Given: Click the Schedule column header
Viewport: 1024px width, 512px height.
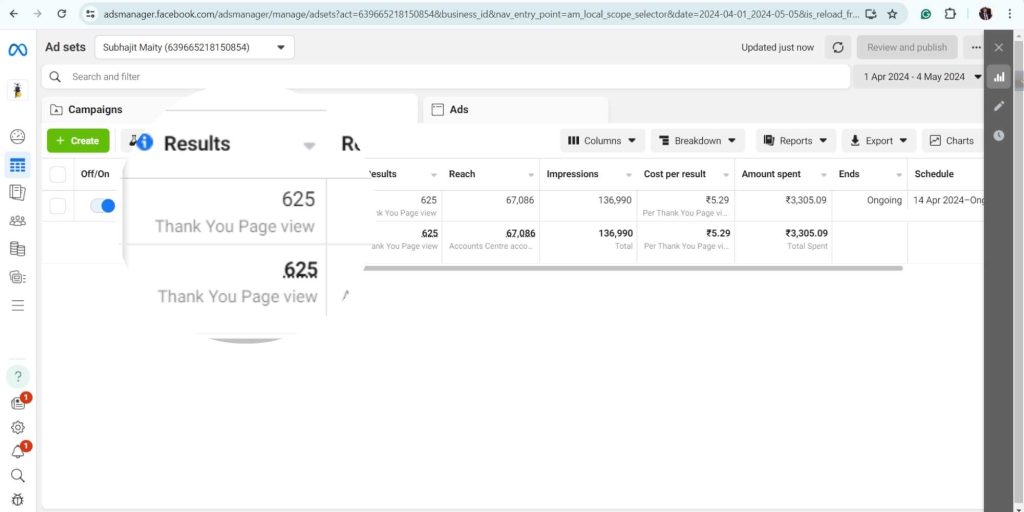Looking at the screenshot, I should tap(934, 174).
